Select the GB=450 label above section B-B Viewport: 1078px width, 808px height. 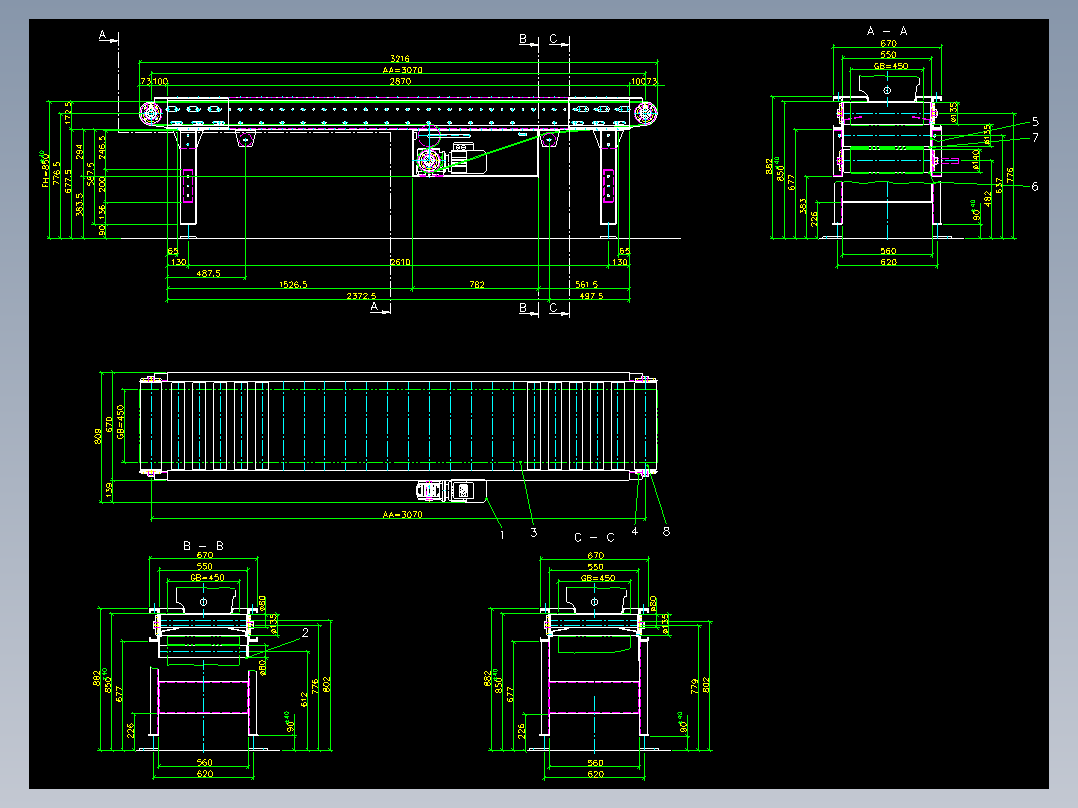[x=207, y=578]
